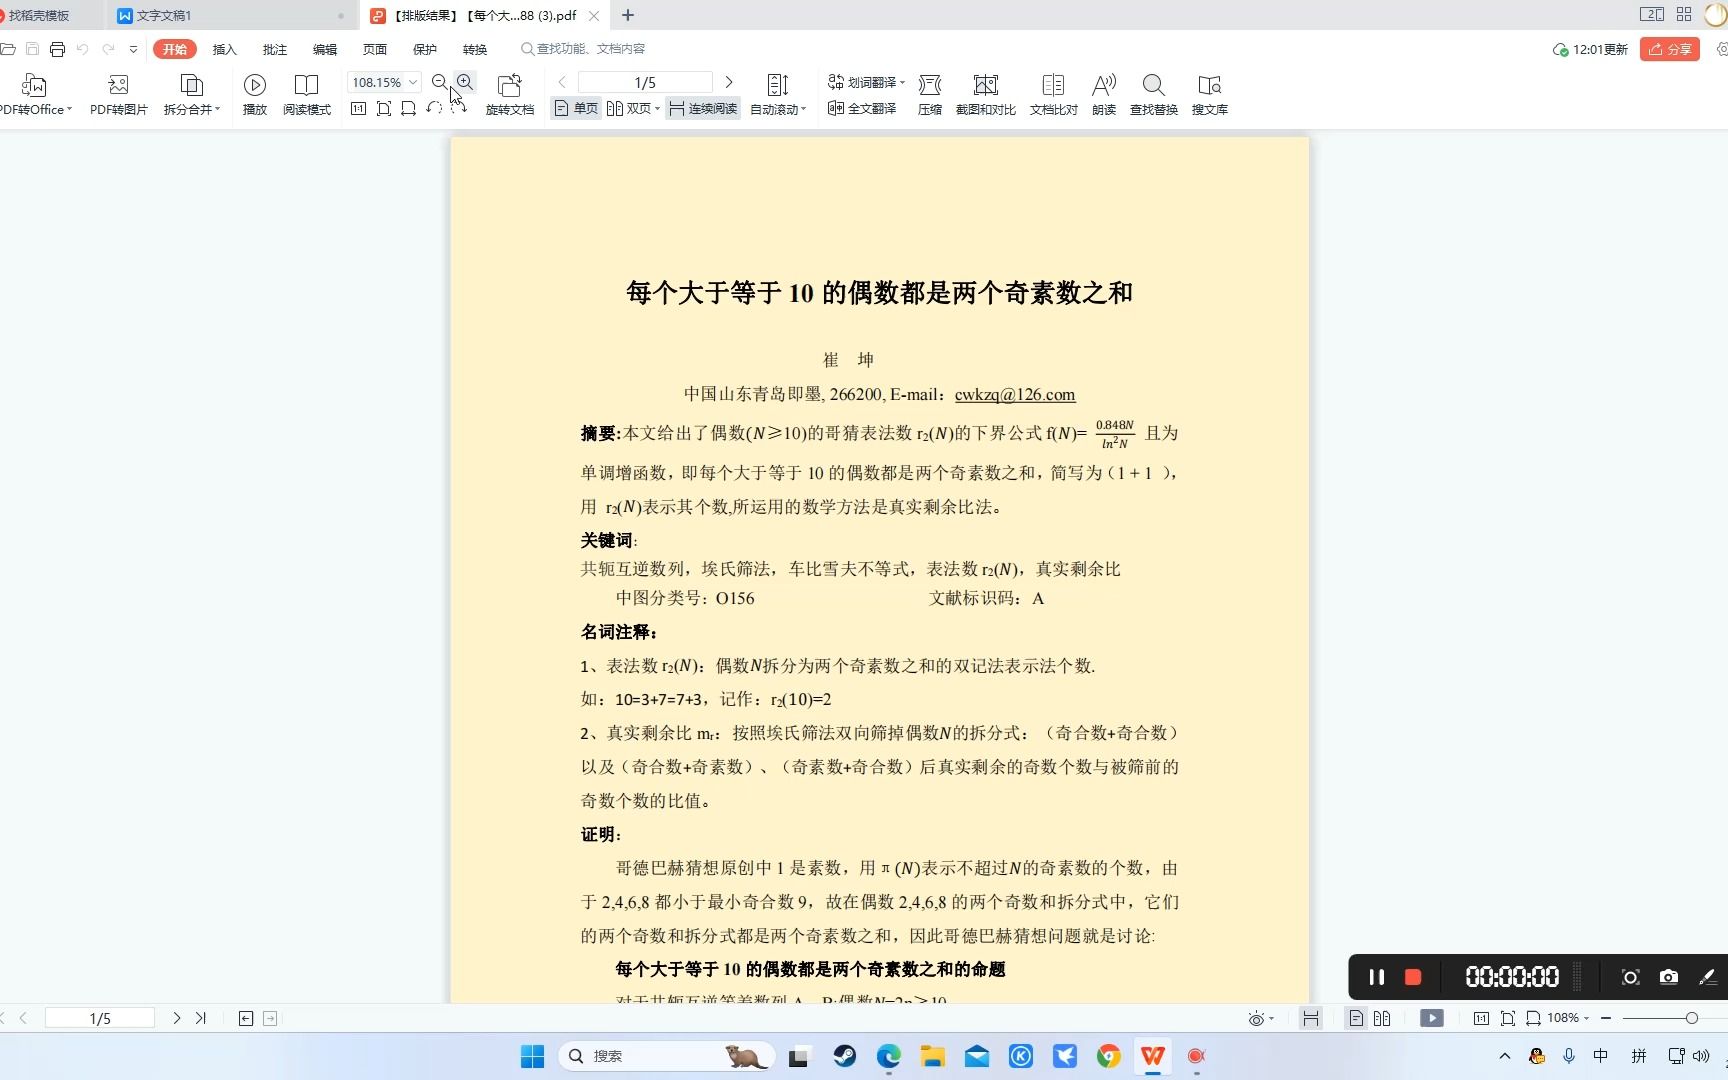Viewport: 1728px width, 1080px height.
Task: Click the 12:01更新 cloud sync status
Action: click(1590, 49)
